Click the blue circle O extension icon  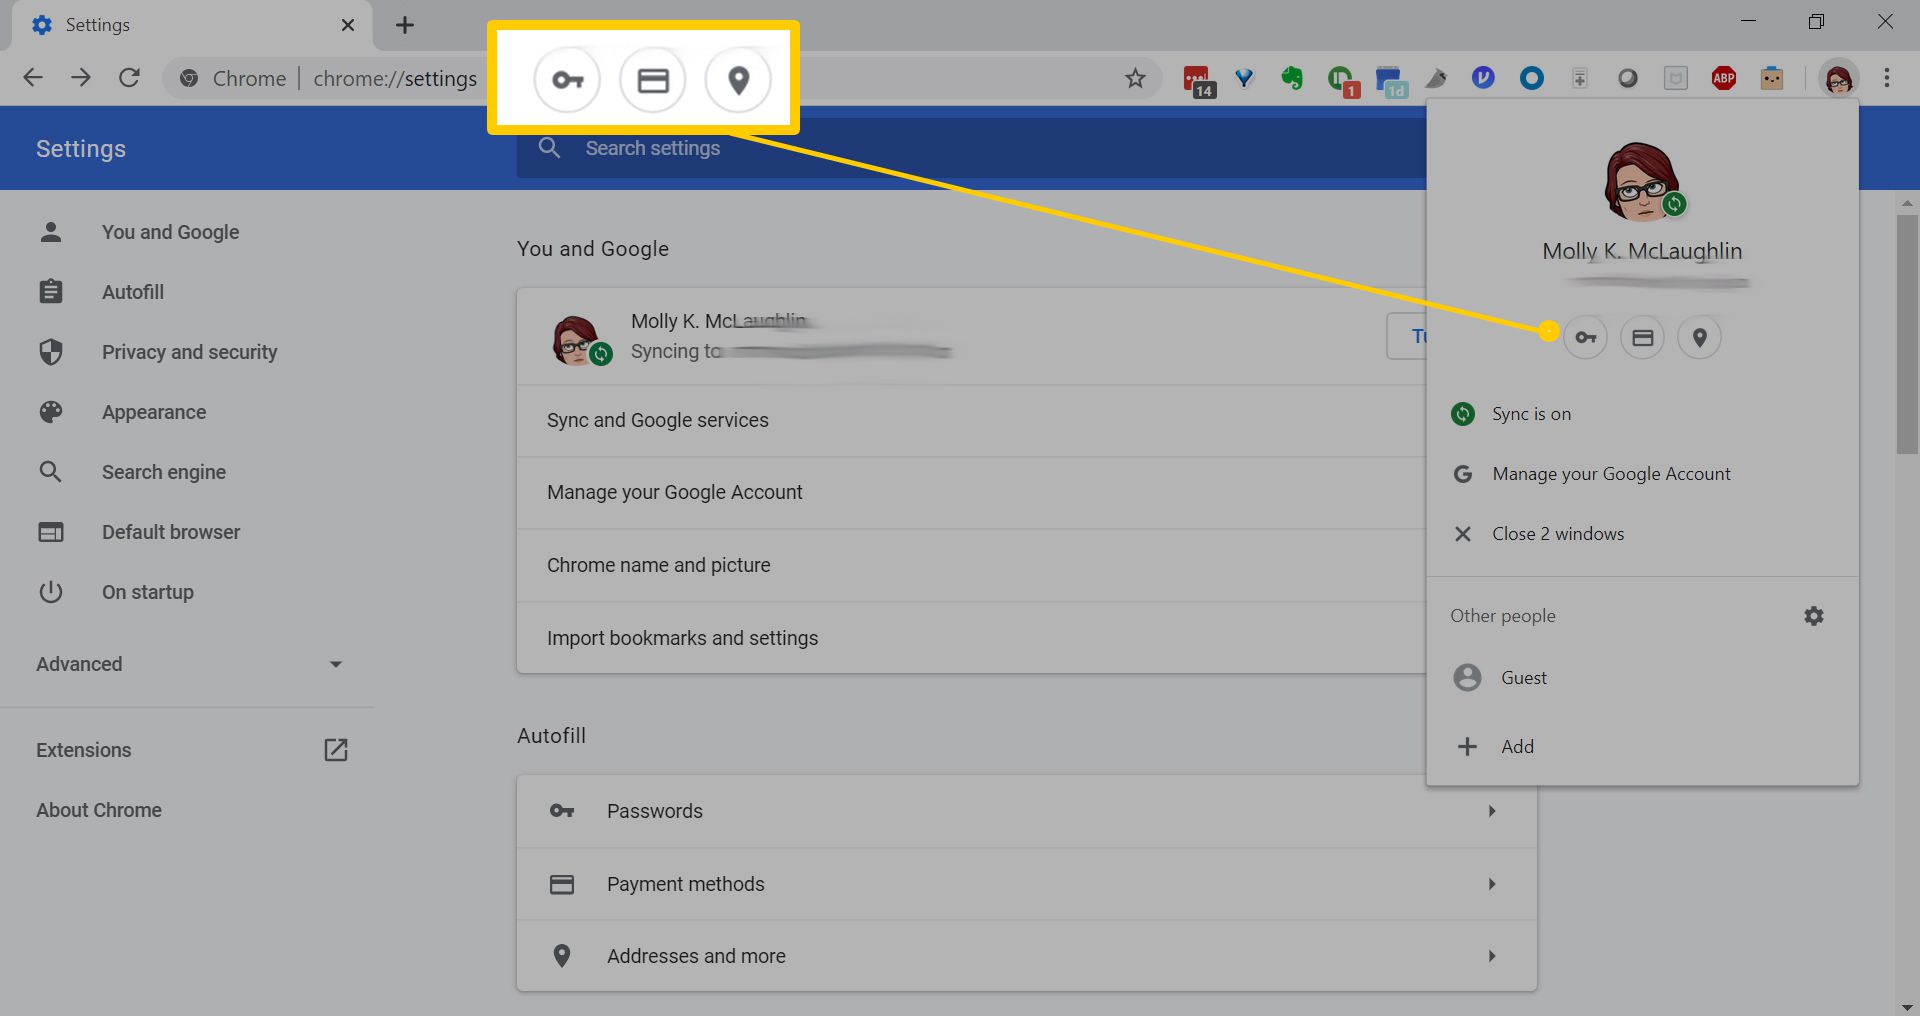[1532, 78]
